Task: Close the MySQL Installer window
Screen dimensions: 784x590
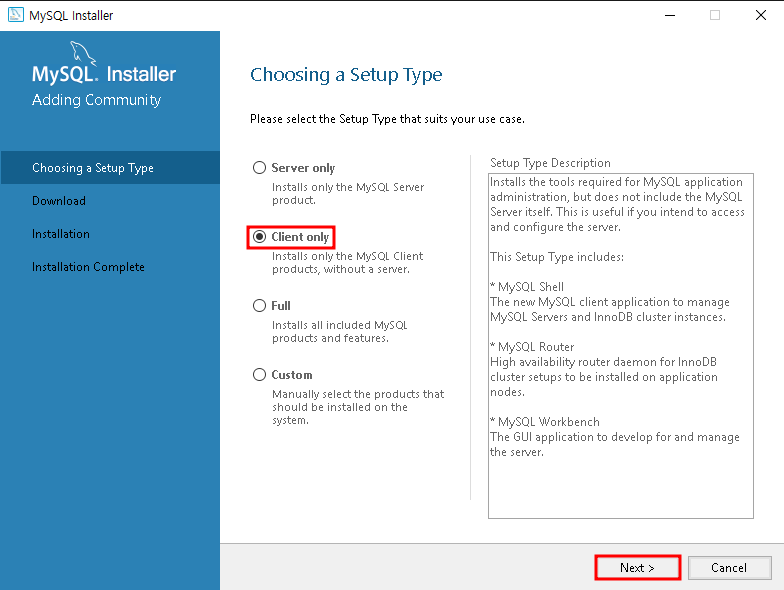Action: click(760, 16)
